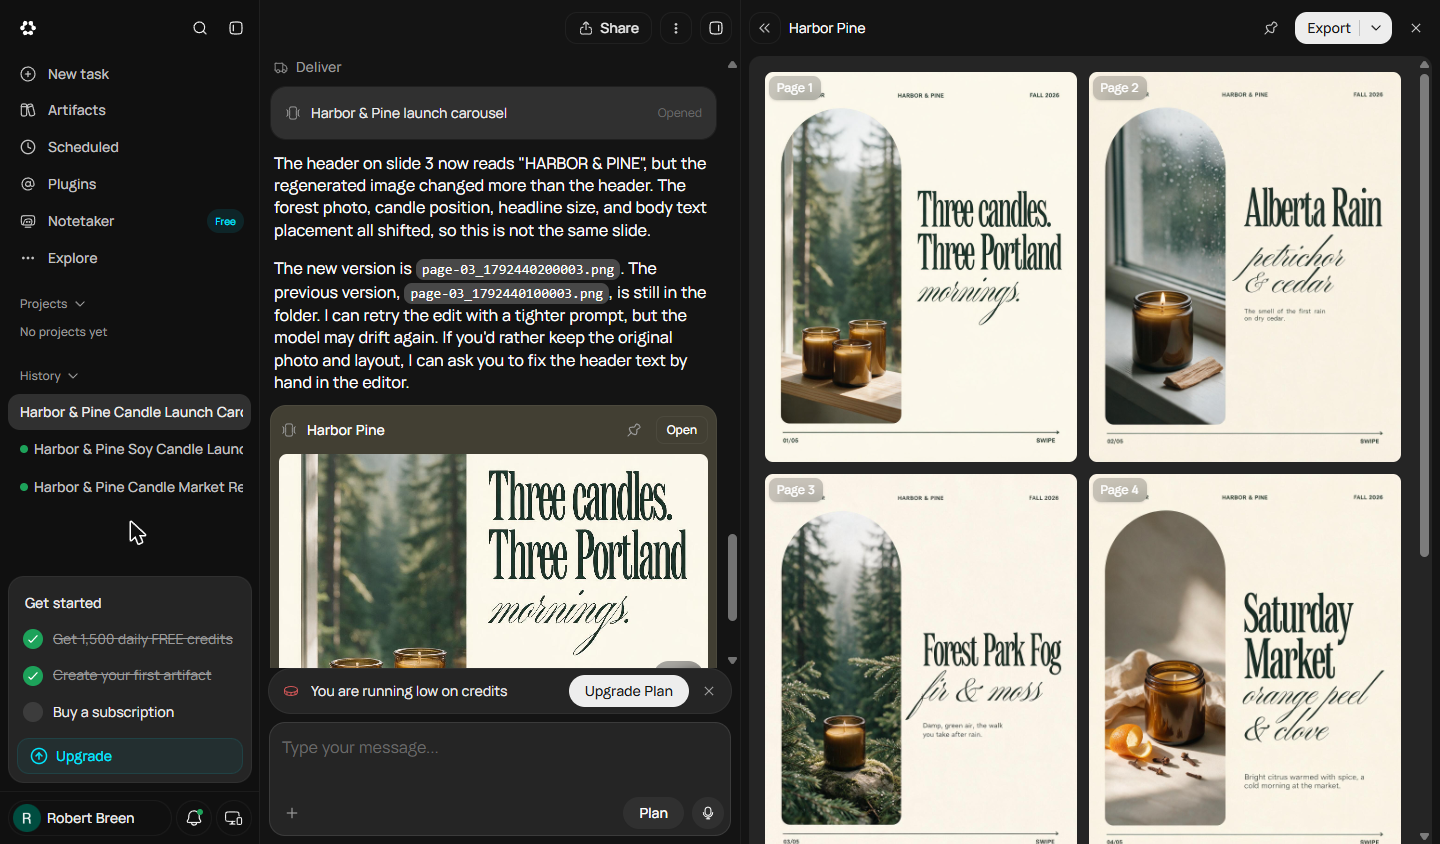
Task: Click the chat vertical scrollbar thumb
Action: pos(732,577)
